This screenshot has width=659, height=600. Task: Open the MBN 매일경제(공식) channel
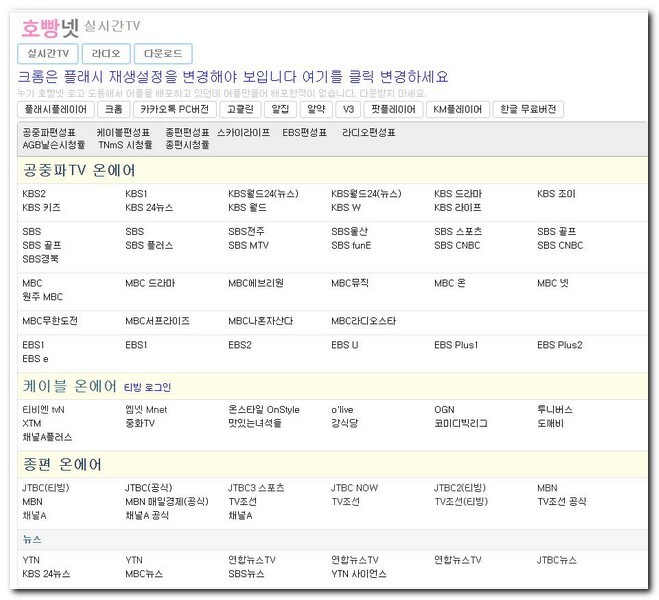point(167,502)
